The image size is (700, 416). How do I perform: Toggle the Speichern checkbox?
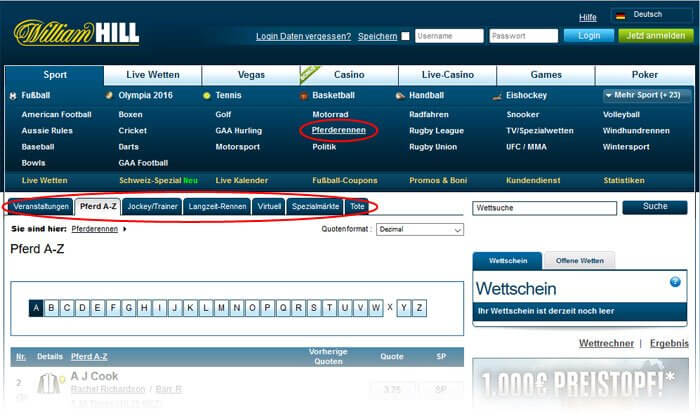pyautogui.click(x=405, y=36)
